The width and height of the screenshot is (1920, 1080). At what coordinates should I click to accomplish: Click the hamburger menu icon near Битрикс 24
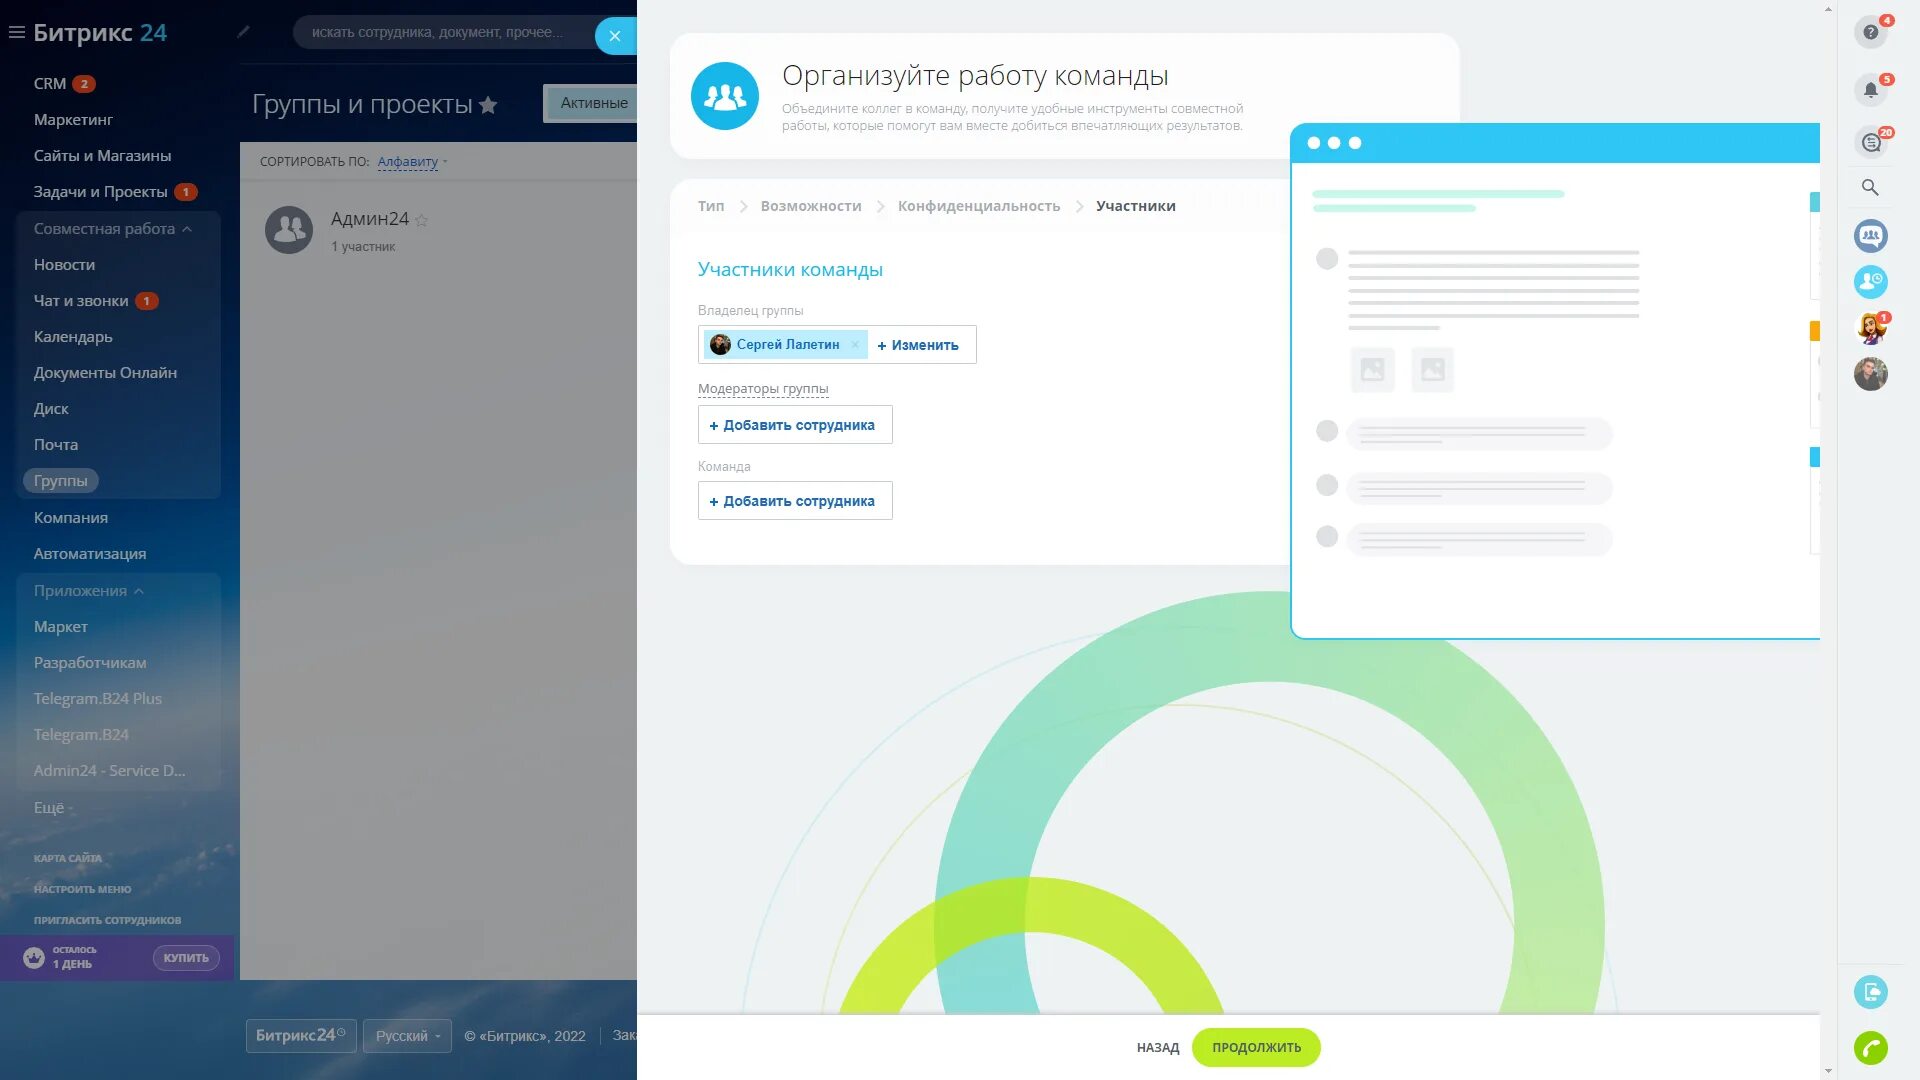click(16, 32)
